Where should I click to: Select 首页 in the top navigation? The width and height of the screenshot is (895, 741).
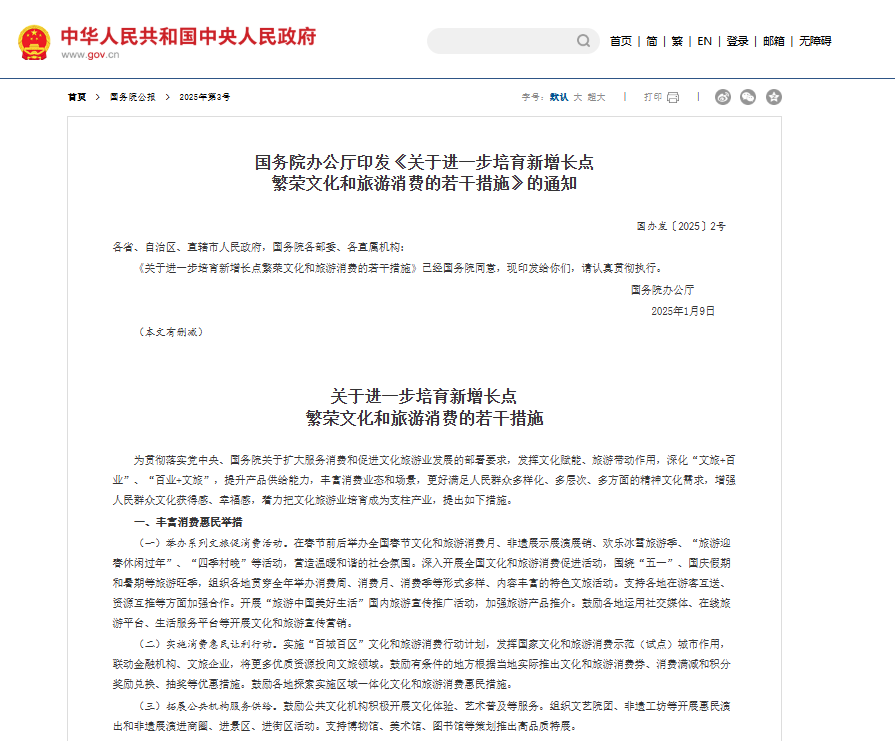coord(620,42)
